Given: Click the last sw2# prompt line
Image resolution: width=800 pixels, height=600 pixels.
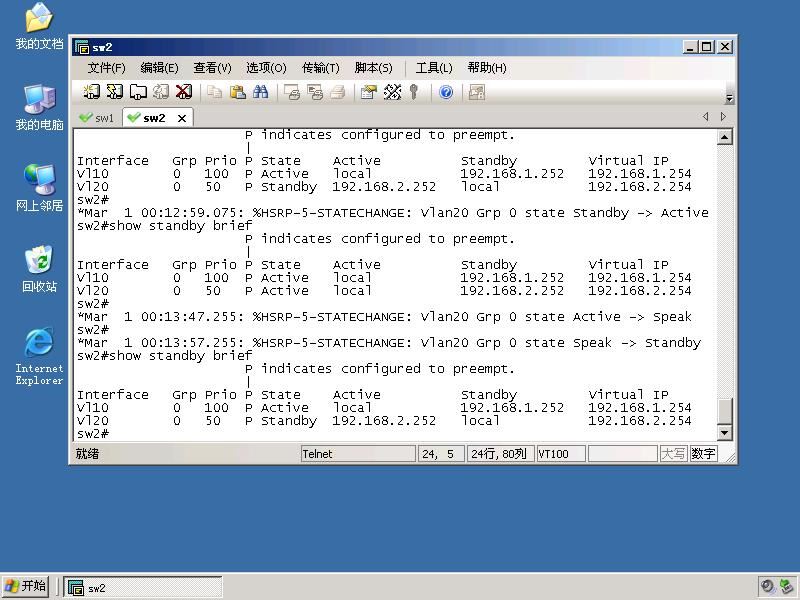Looking at the screenshot, I should (93, 434).
